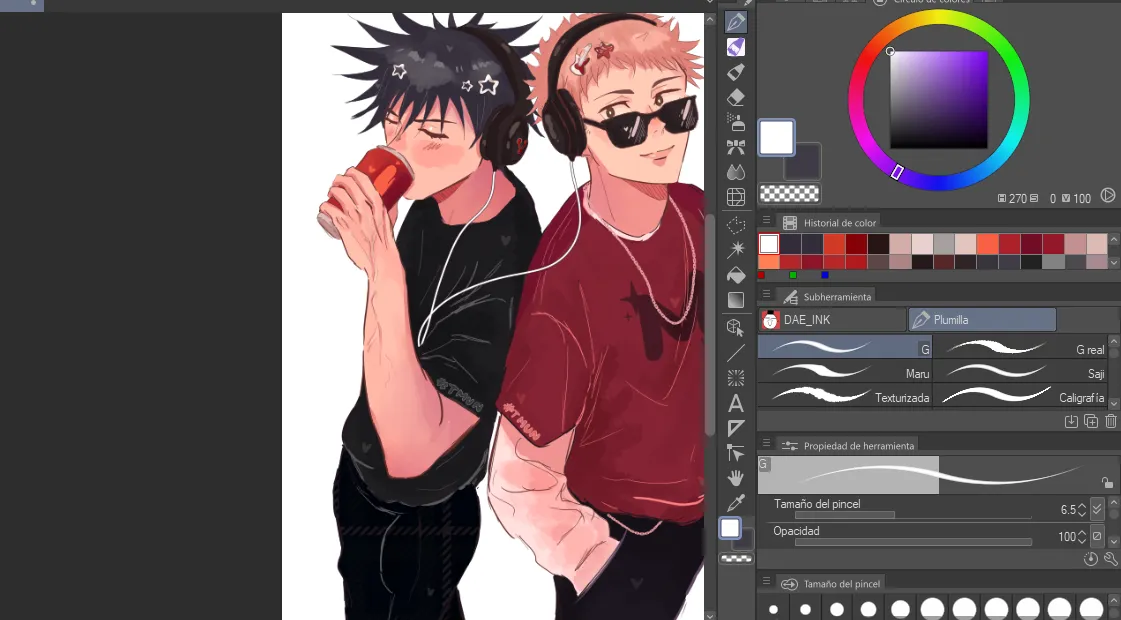
Task: Select the Correct line tool
Action: pos(736,453)
